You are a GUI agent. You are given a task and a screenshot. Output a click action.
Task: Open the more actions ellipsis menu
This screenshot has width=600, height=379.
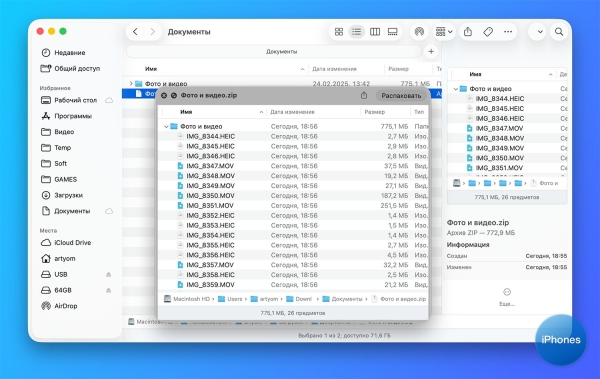pyautogui.click(x=508, y=32)
